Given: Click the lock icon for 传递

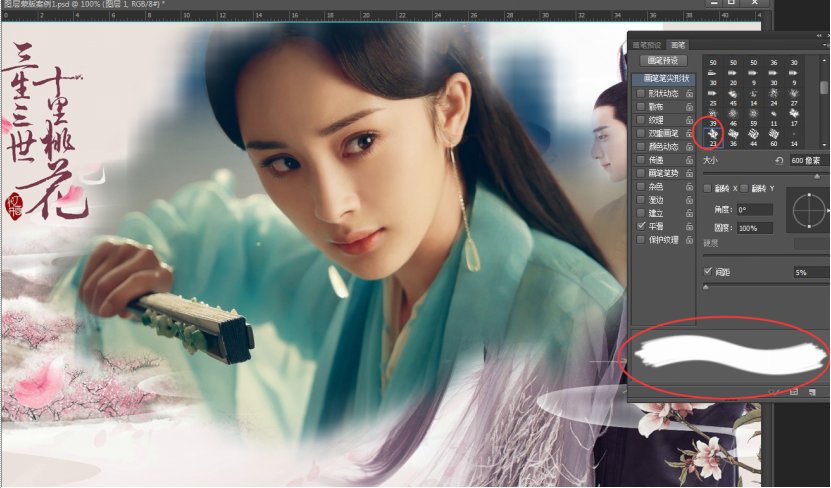Looking at the screenshot, I should (689, 159).
